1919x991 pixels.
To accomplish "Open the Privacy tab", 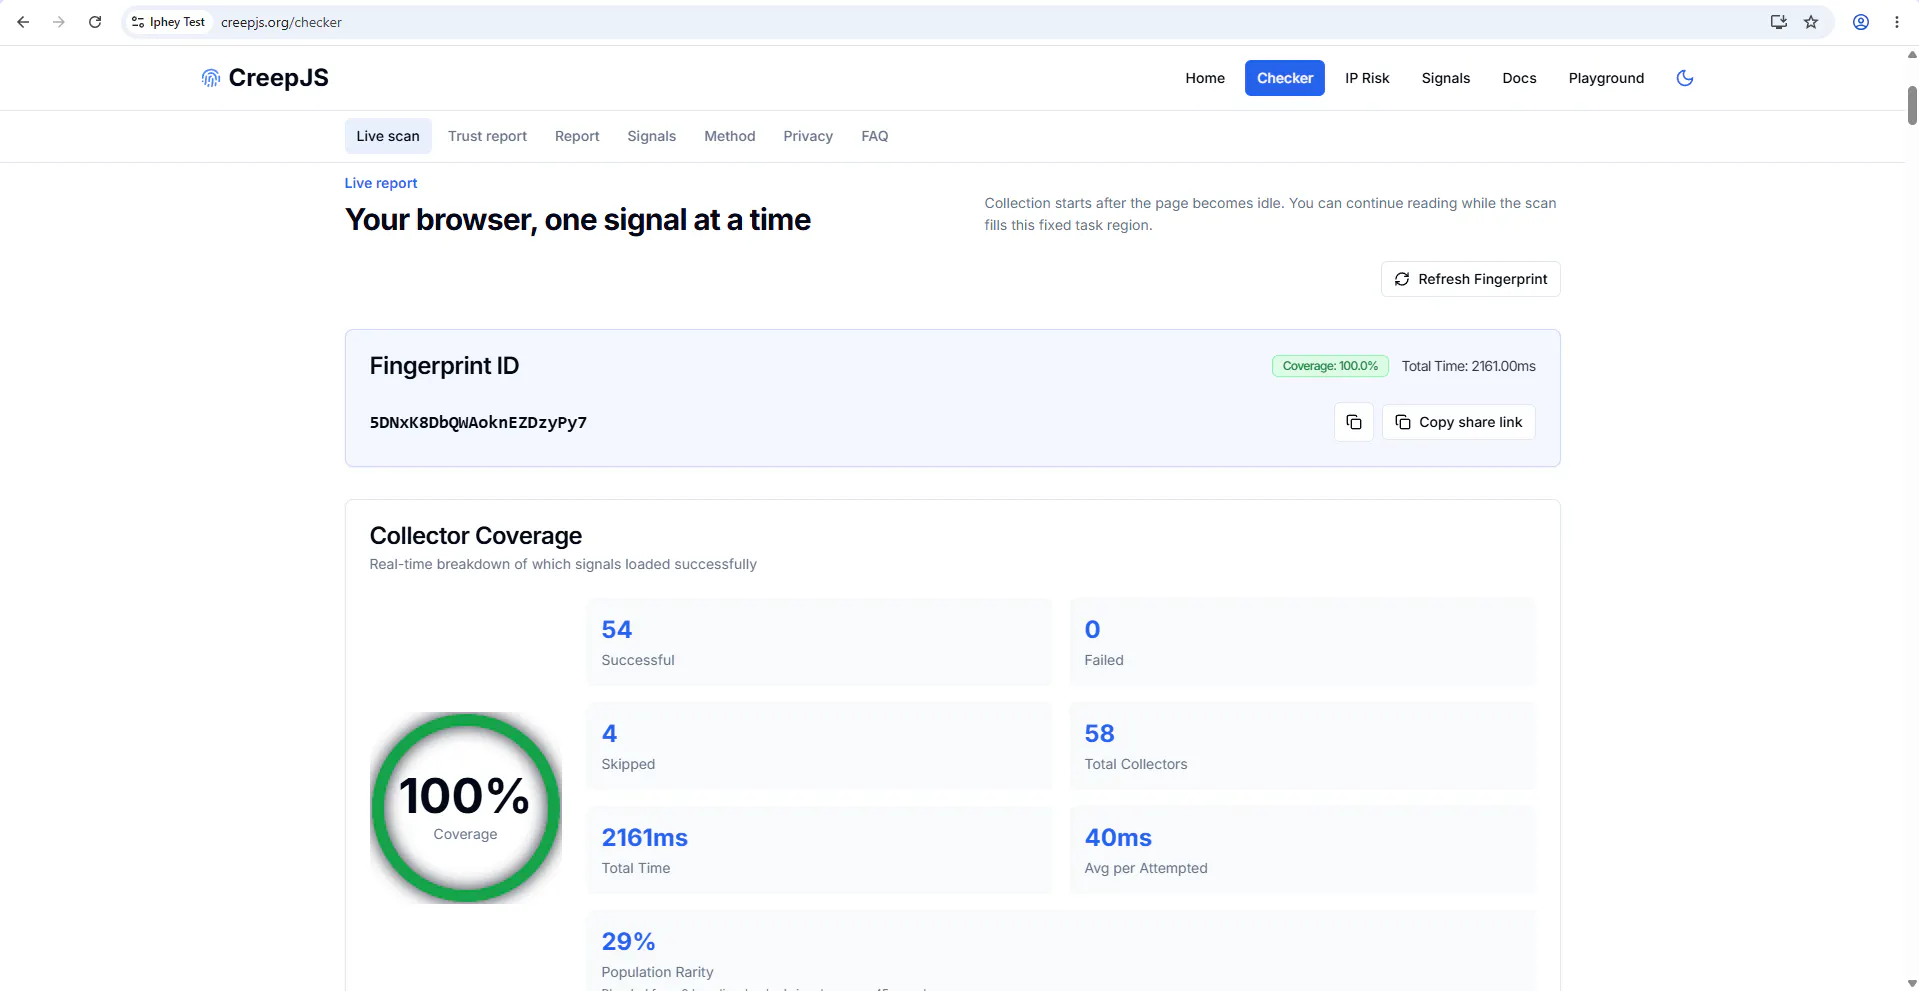I will click(x=808, y=136).
